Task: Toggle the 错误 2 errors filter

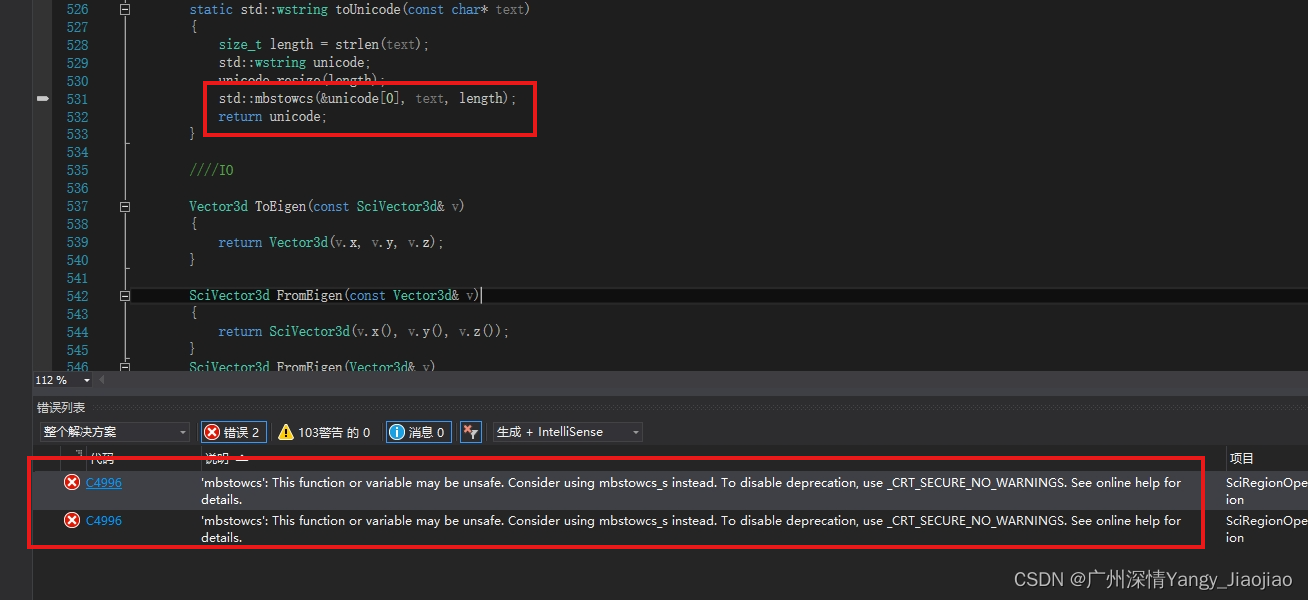Action: pyautogui.click(x=233, y=432)
